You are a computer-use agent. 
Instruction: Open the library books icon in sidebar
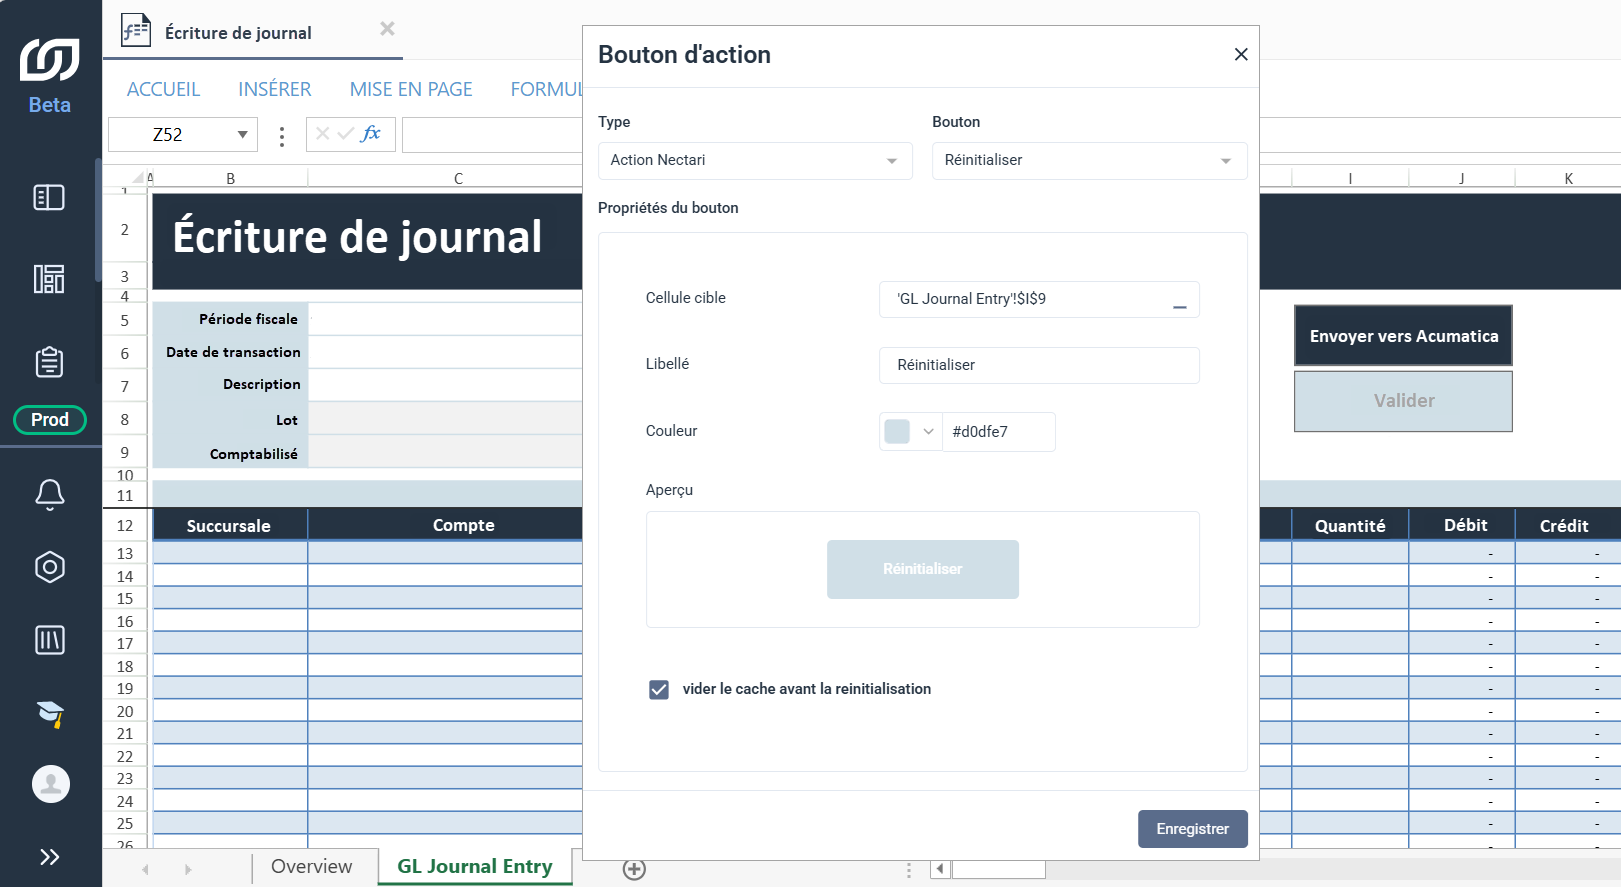point(50,640)
